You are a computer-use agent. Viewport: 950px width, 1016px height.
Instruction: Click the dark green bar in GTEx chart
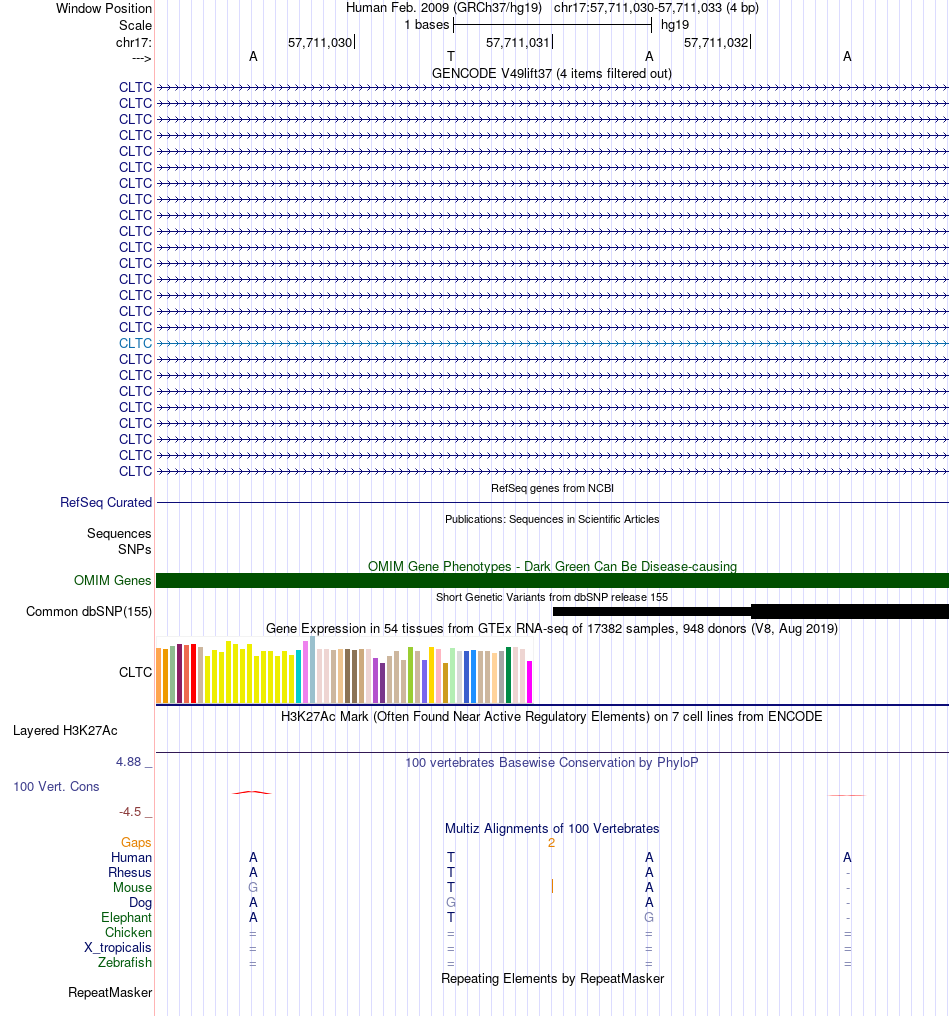[509, 675]
